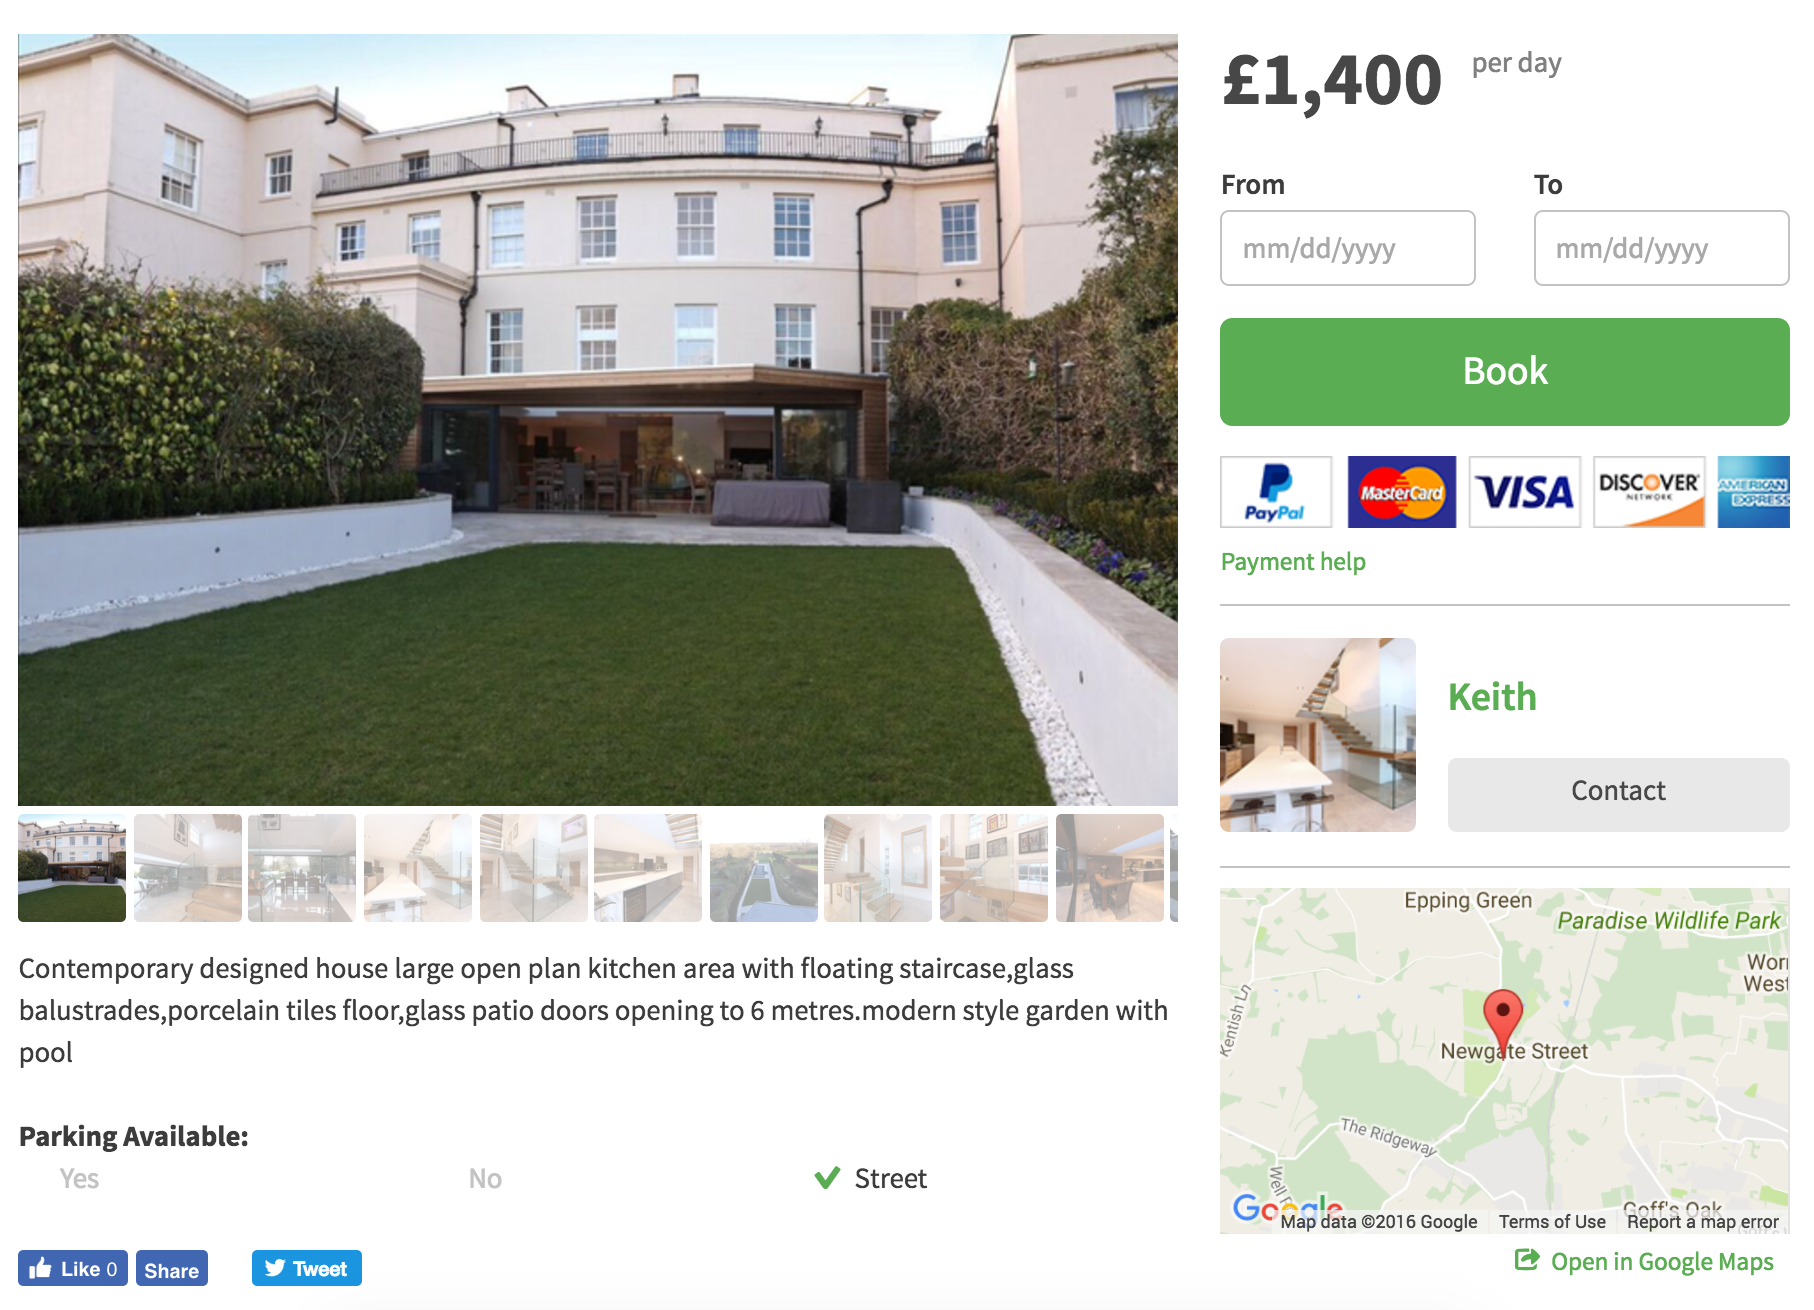Click the American Express card icon
The width and height of the screenshot is (1814, 1310).
coord(1754,492)
